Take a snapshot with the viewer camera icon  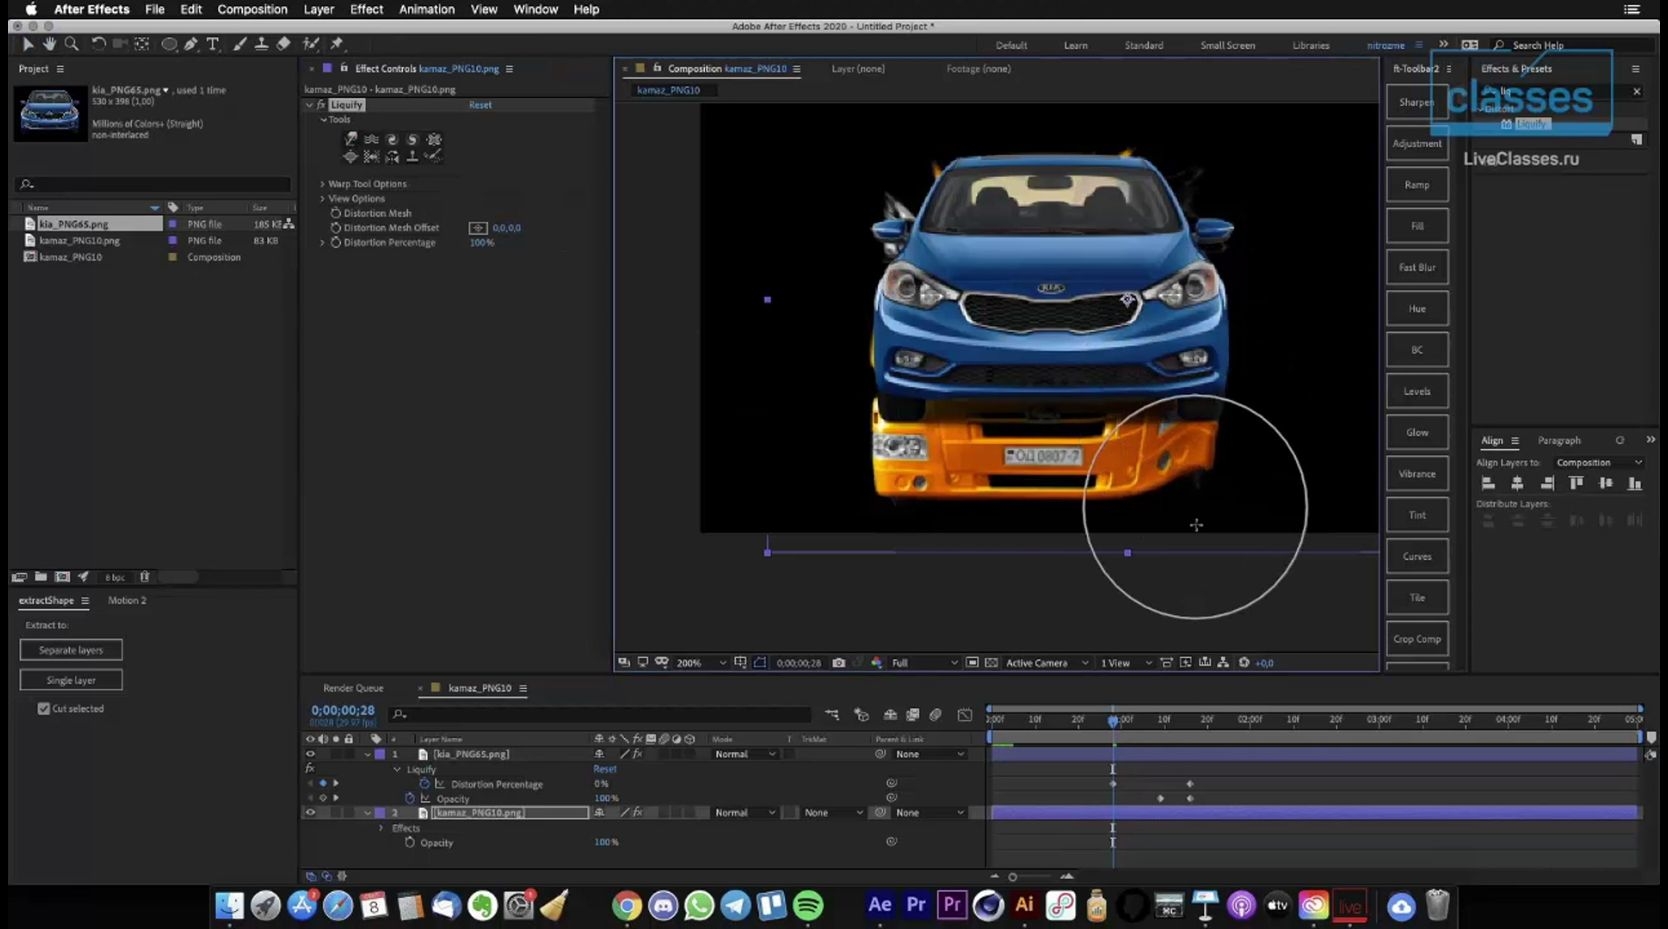pos(839,663)
